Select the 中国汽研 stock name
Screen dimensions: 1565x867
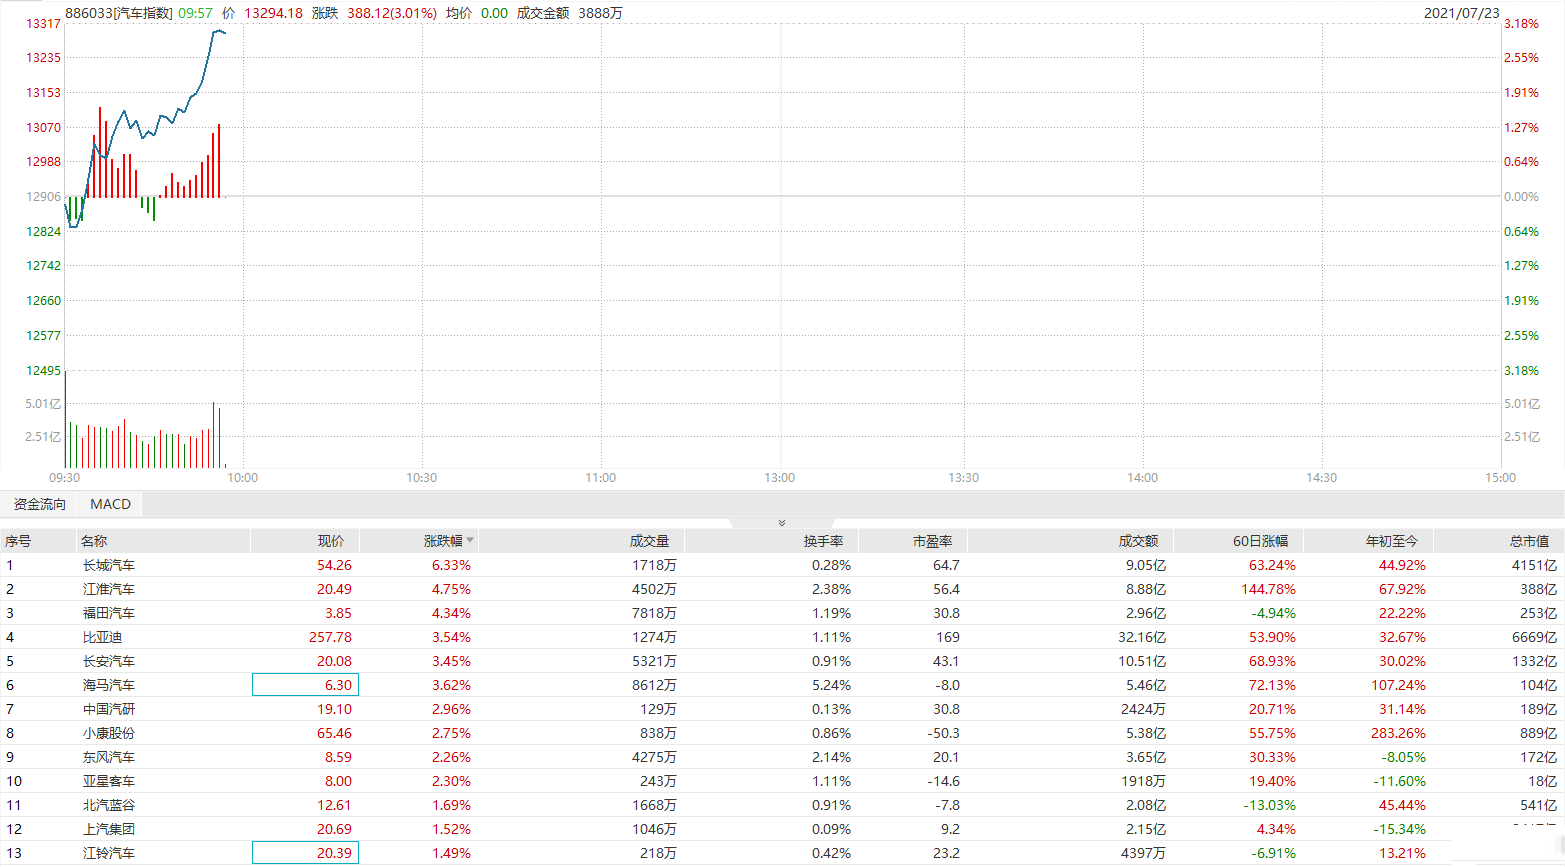109,709
